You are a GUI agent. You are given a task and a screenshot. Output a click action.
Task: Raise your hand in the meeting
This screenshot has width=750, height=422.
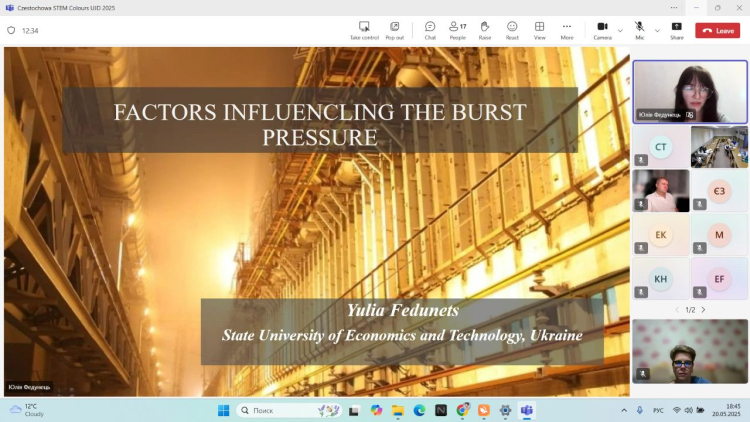pyautogui.click(x=485, y=27)
